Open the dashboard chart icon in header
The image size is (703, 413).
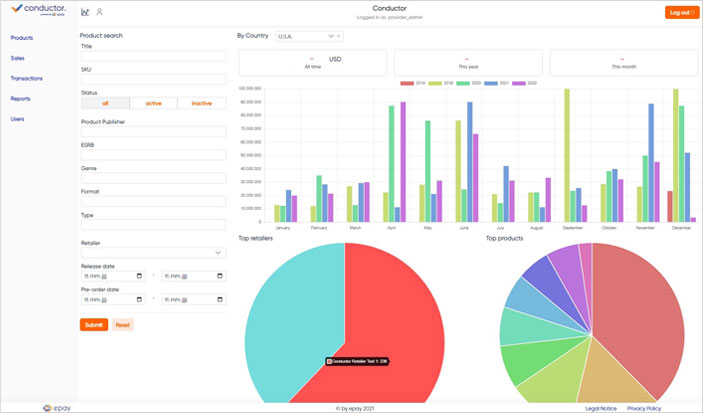click(85, 12)
